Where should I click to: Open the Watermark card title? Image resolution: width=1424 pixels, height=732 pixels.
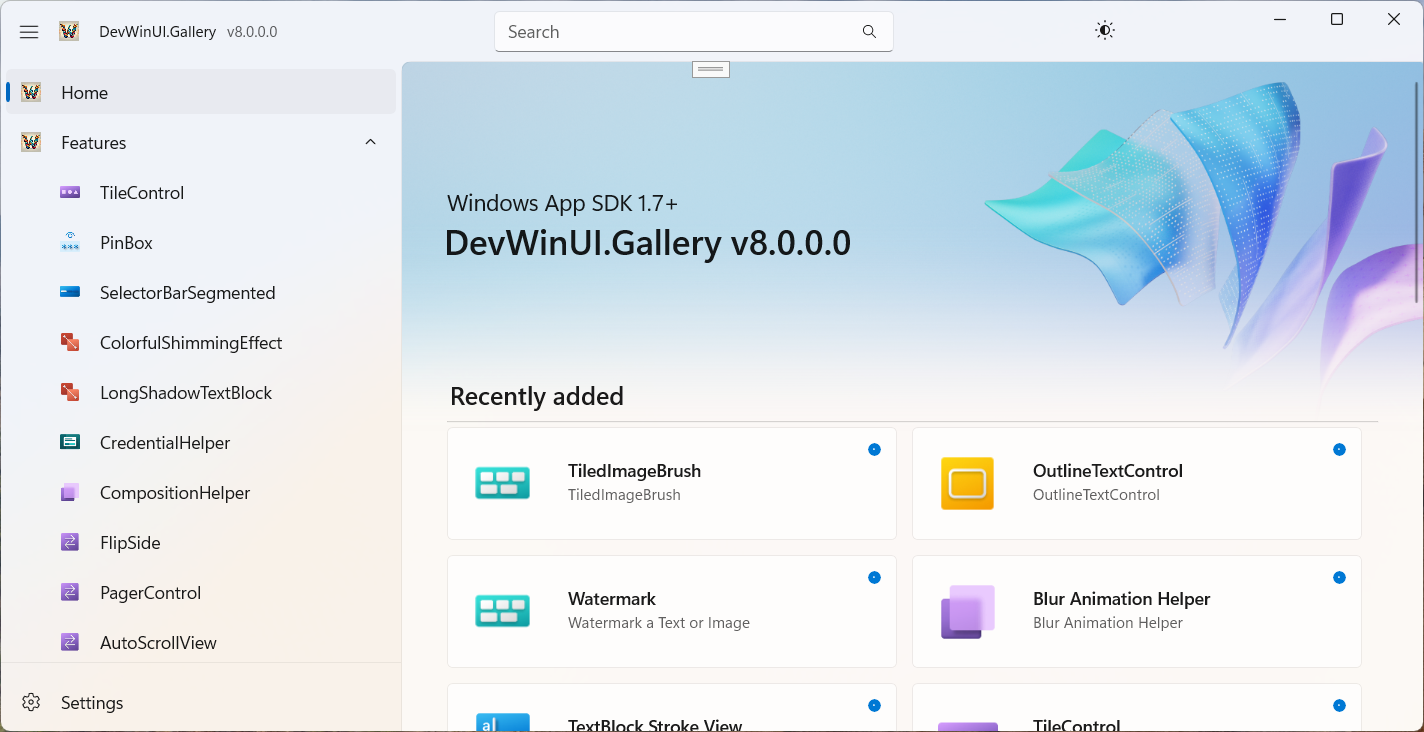(612, 599)
